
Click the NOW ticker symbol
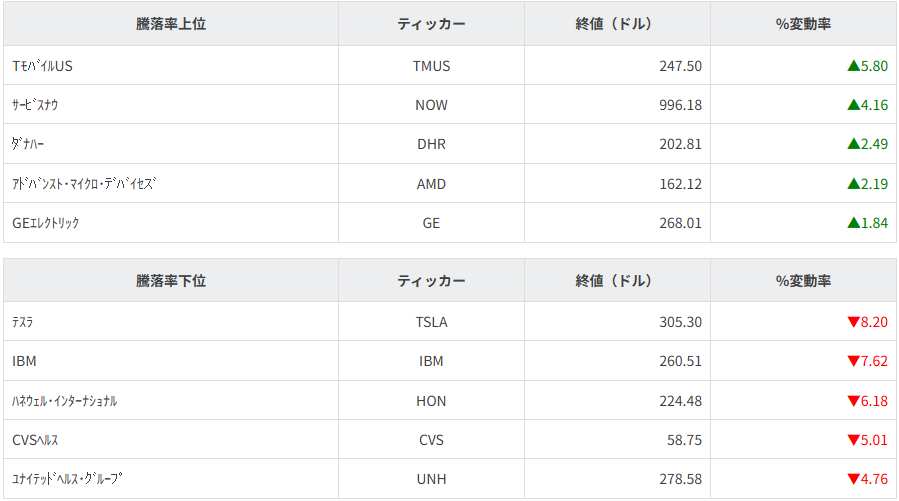(431, 105)
